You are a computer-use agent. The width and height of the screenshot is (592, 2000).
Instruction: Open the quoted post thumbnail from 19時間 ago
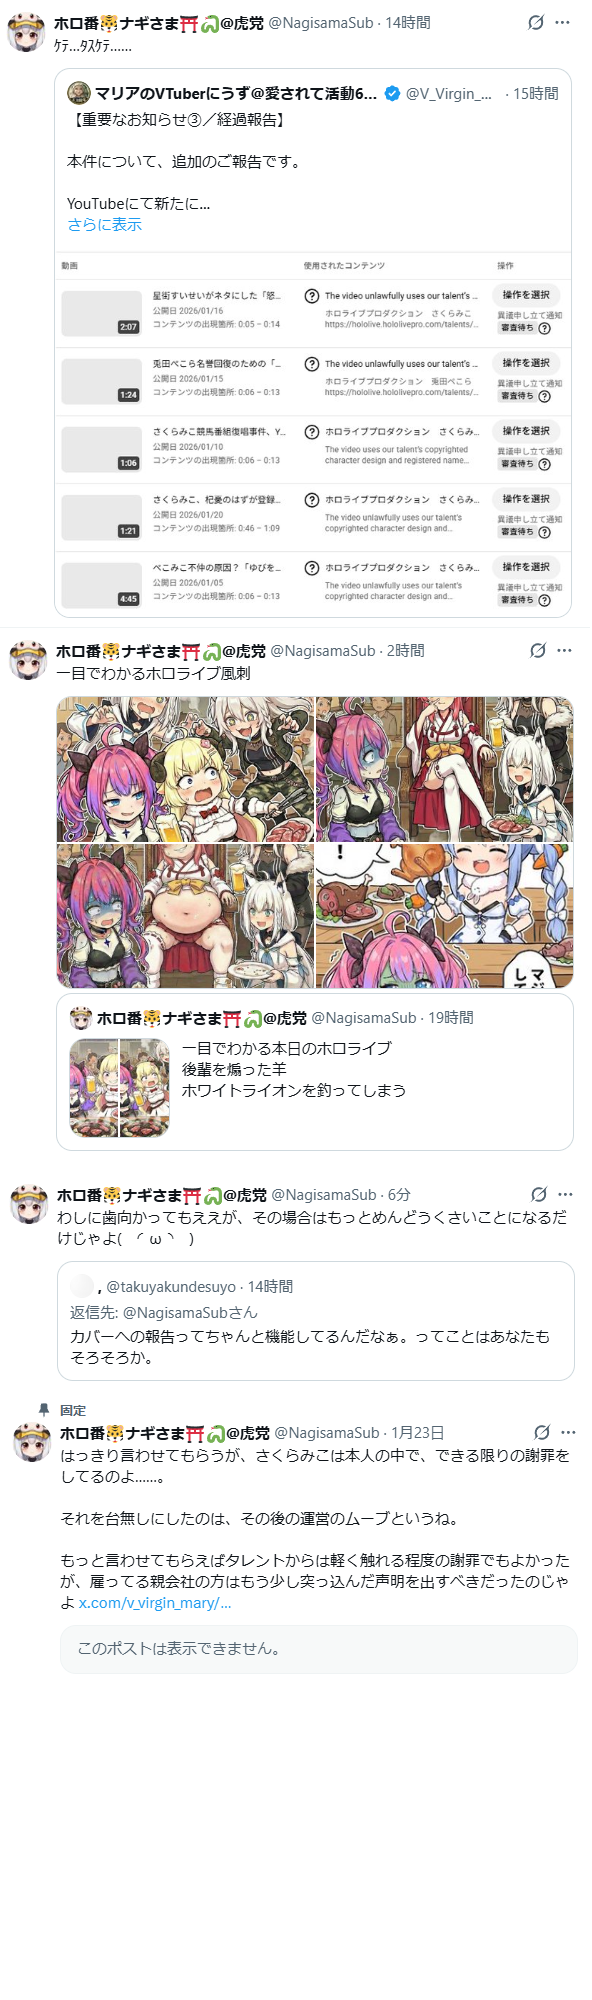120,1088
